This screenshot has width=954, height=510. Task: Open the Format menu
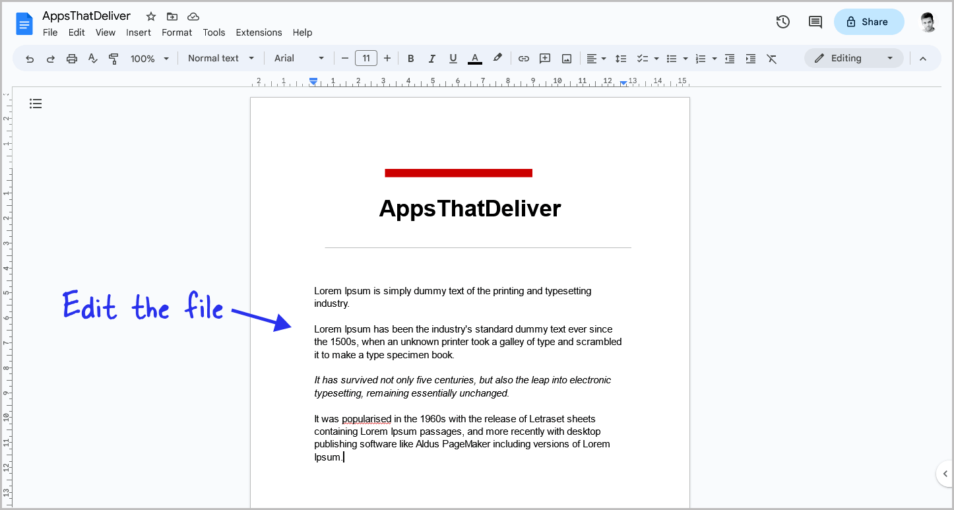click(x=177, y=33)
